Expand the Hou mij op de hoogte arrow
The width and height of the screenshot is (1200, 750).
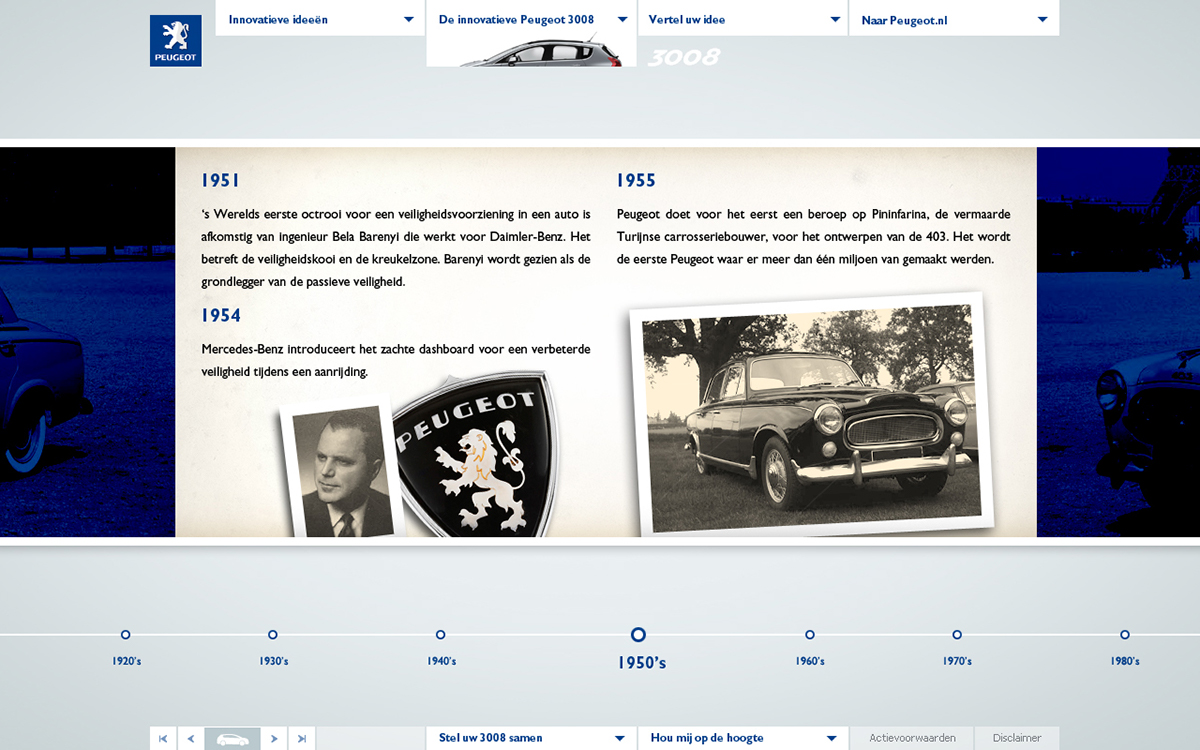pos(831,739)
